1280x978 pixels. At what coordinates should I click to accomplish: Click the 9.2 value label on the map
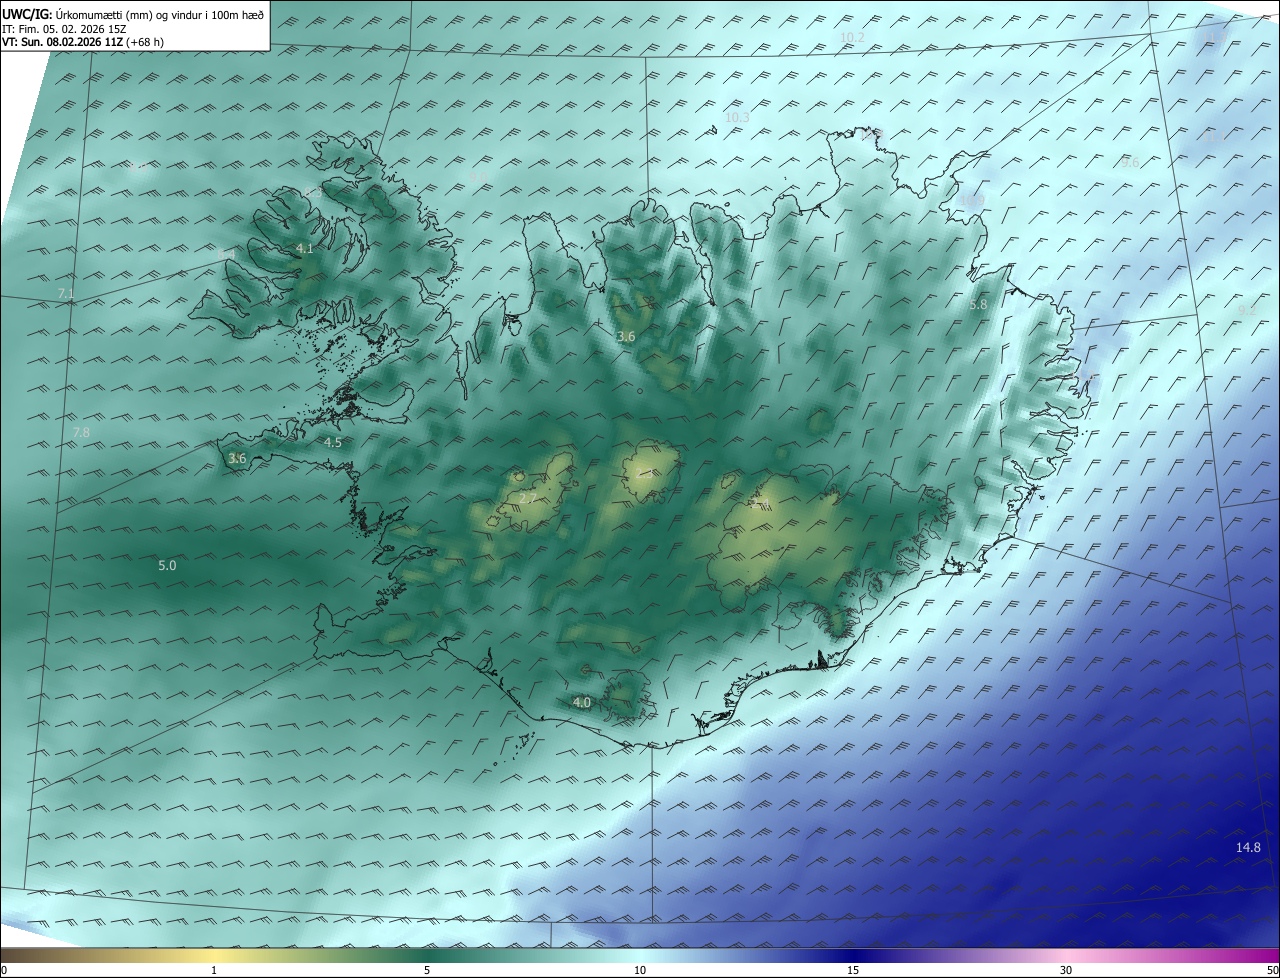1247,311
